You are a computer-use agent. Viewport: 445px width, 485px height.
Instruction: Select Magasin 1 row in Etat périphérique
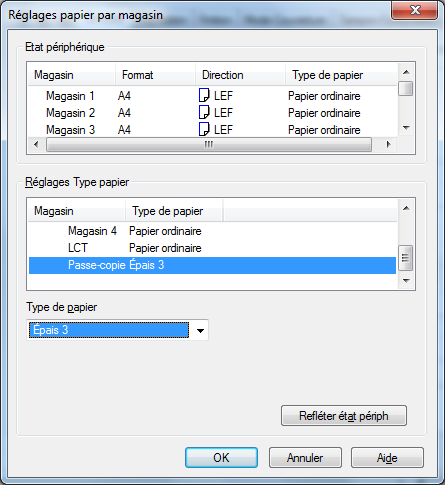212,96
